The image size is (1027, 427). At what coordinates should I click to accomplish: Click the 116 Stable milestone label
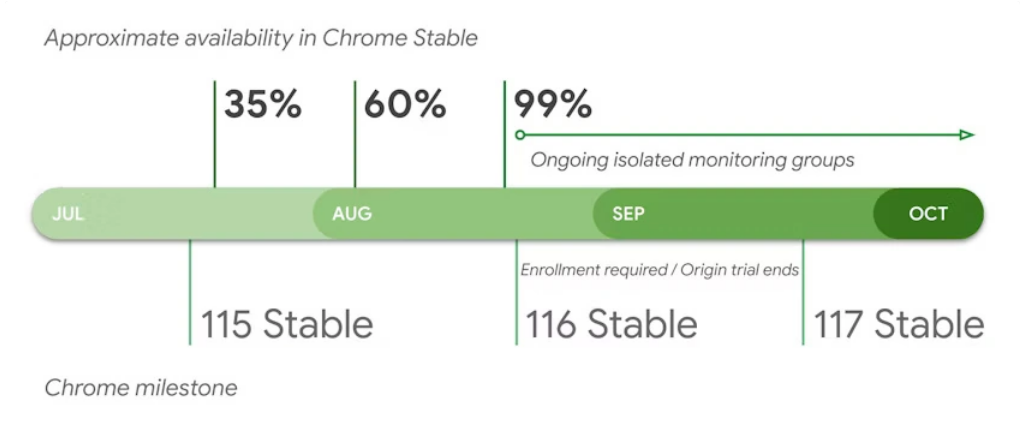click(x=611, y=324)
